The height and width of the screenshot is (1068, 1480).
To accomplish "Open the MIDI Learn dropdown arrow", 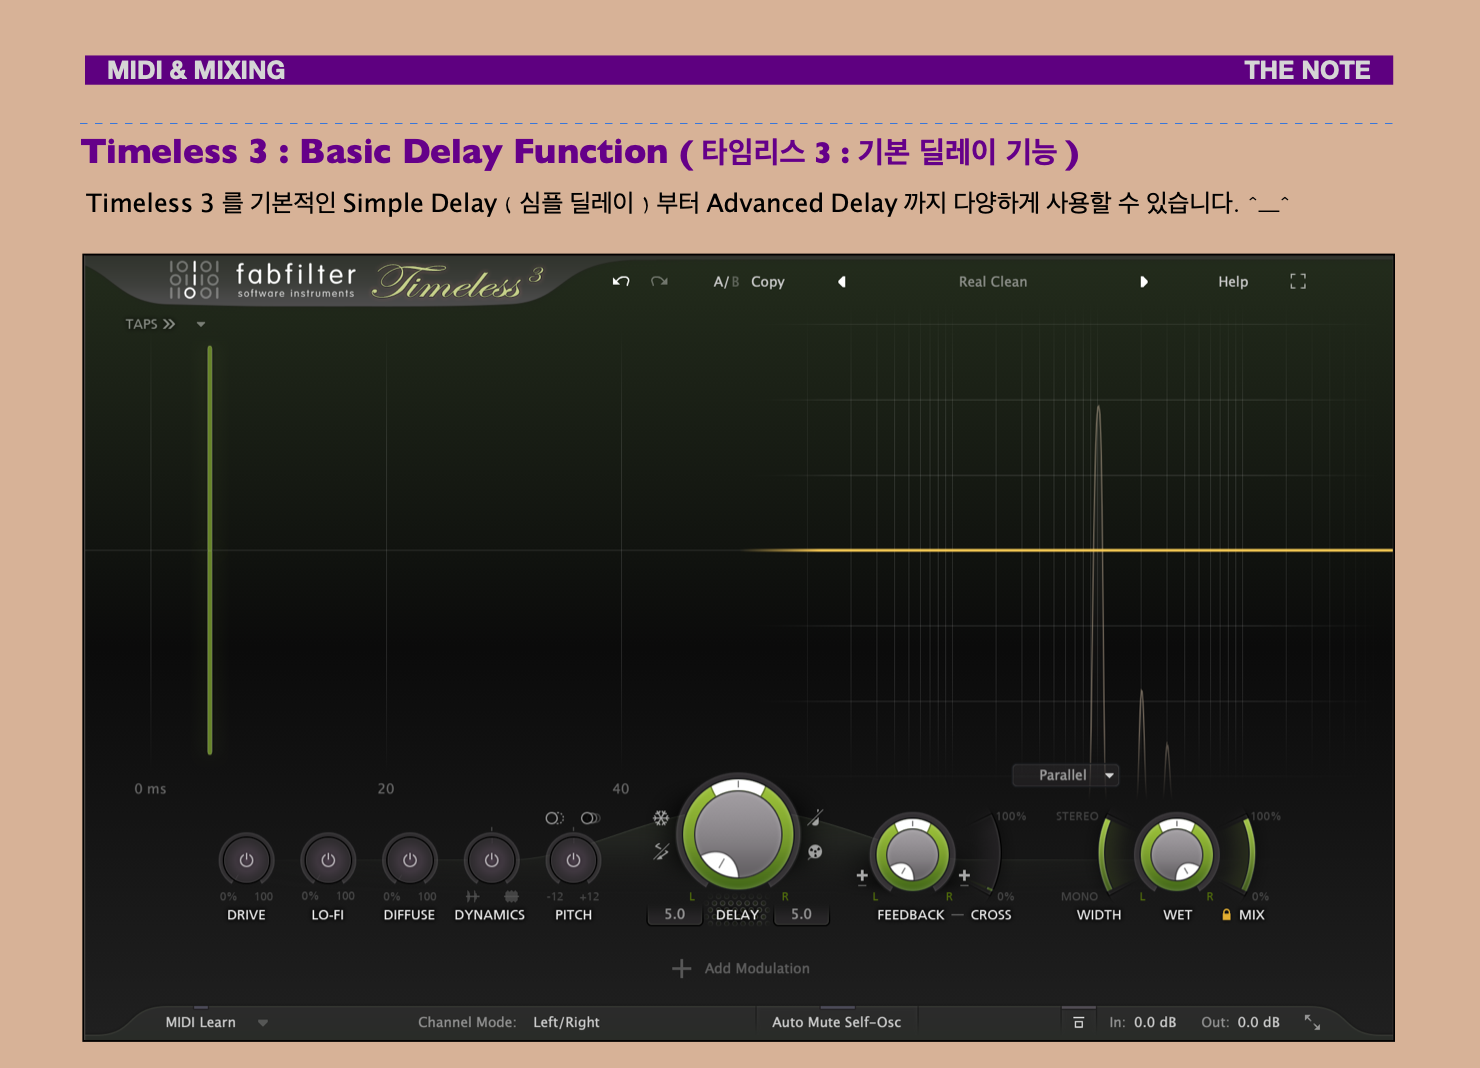I will point(263,1023).
